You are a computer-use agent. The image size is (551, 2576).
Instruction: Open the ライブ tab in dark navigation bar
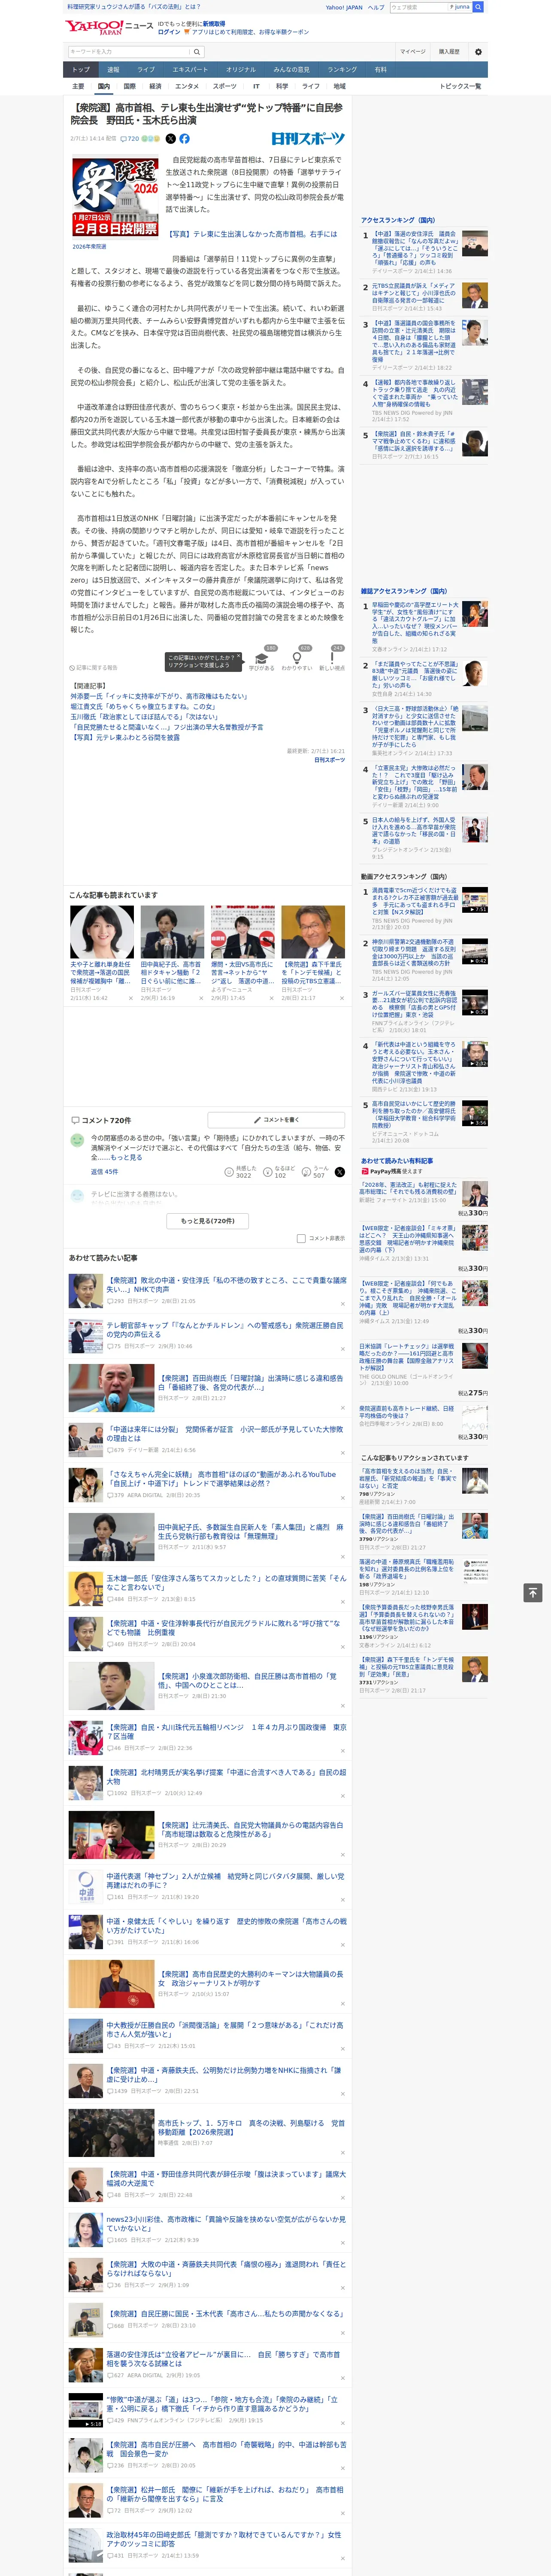pos(146,70)
